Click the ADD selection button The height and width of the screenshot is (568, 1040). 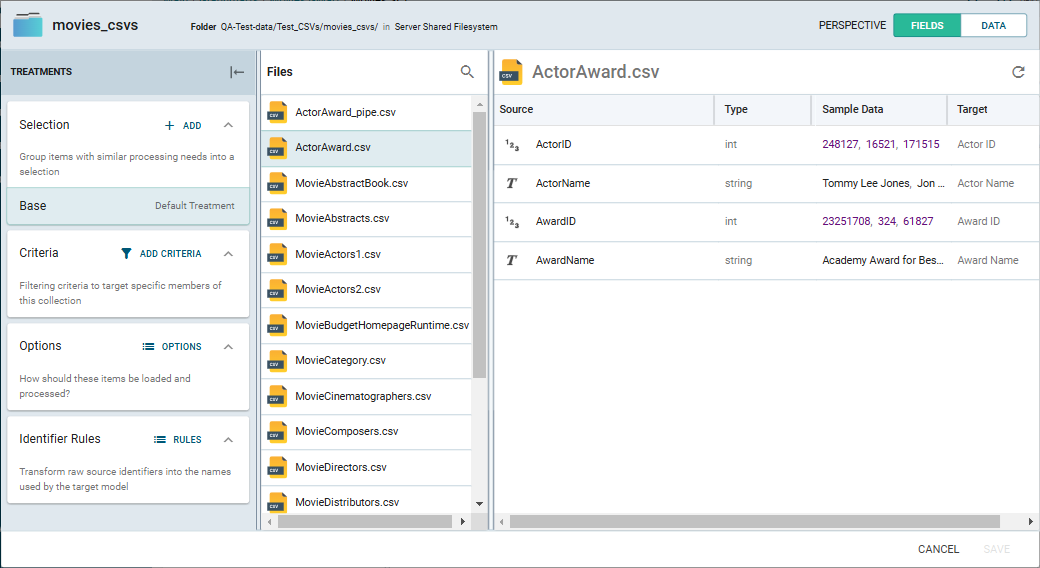tap(183, 126)
